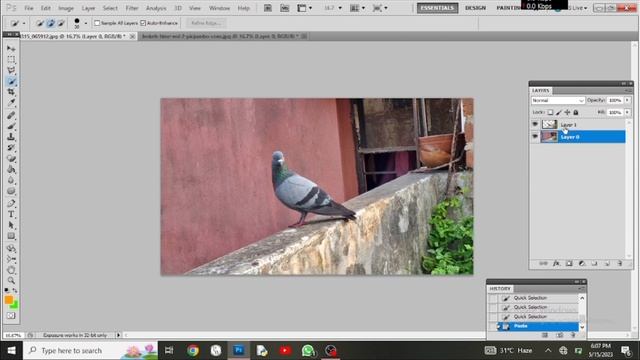Open the tool preset picker arrow

point(24,23)
